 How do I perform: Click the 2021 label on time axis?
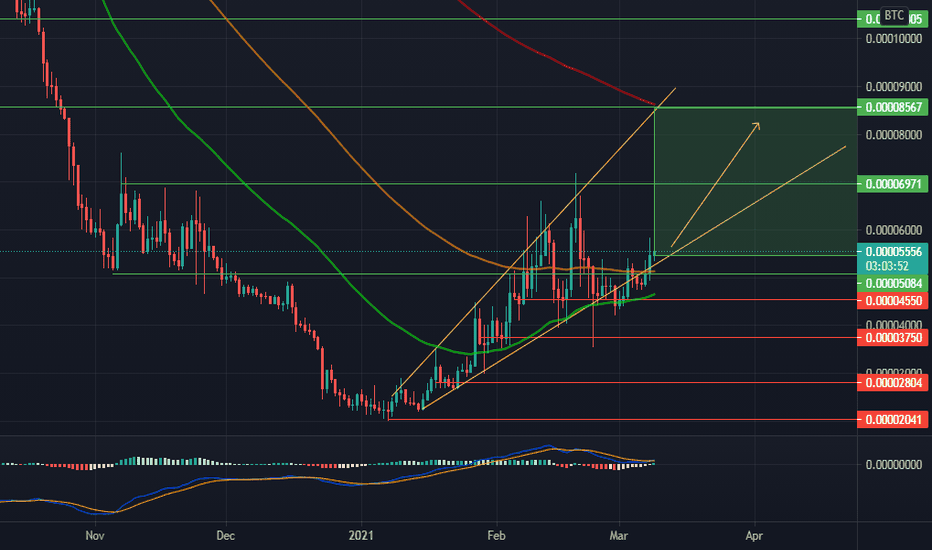coord(361,536)
